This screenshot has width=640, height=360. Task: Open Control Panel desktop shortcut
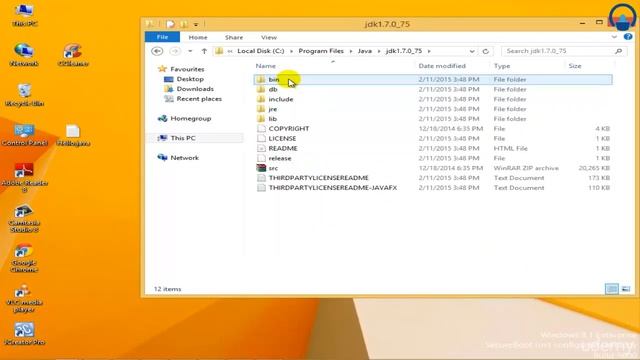[24, 135]
